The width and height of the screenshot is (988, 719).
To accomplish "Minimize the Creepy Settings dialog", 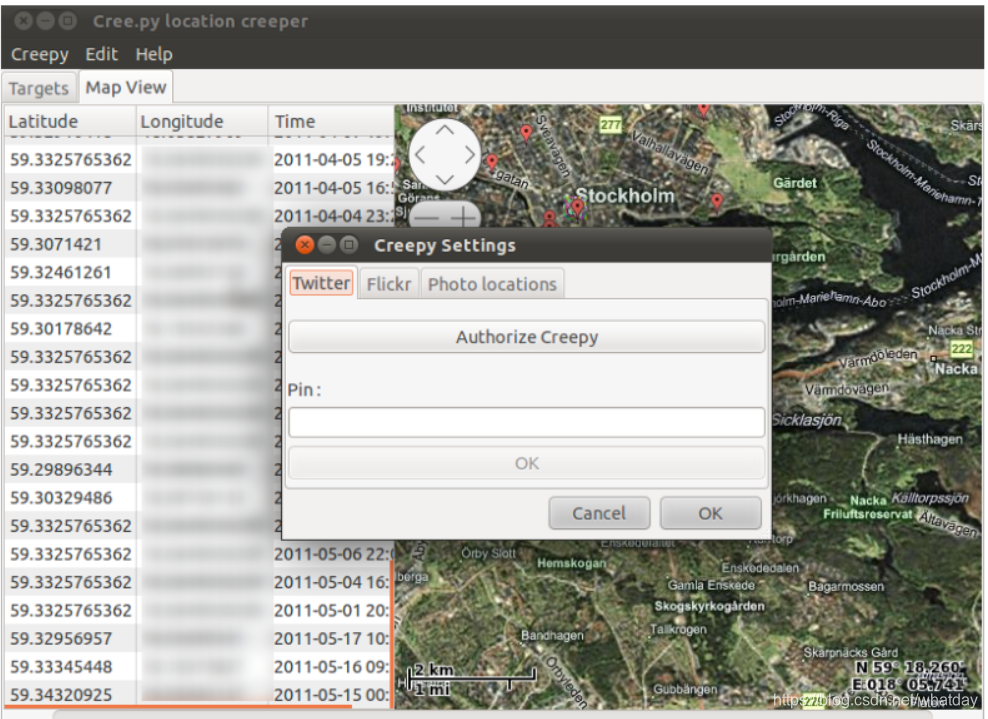I will (x=327, y=244).
